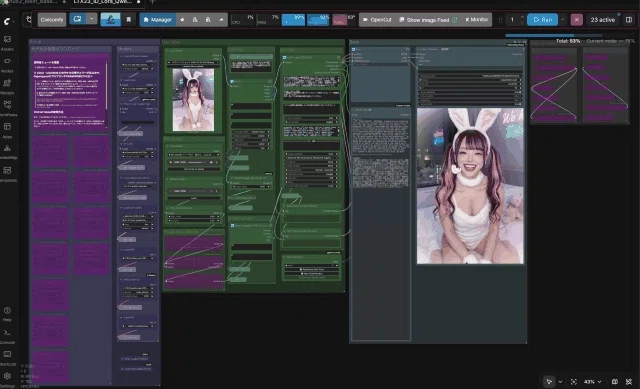640x389 pixels.
Task: Click the K Monitor button
Action: pyautogui.click(x=476, y=20)
